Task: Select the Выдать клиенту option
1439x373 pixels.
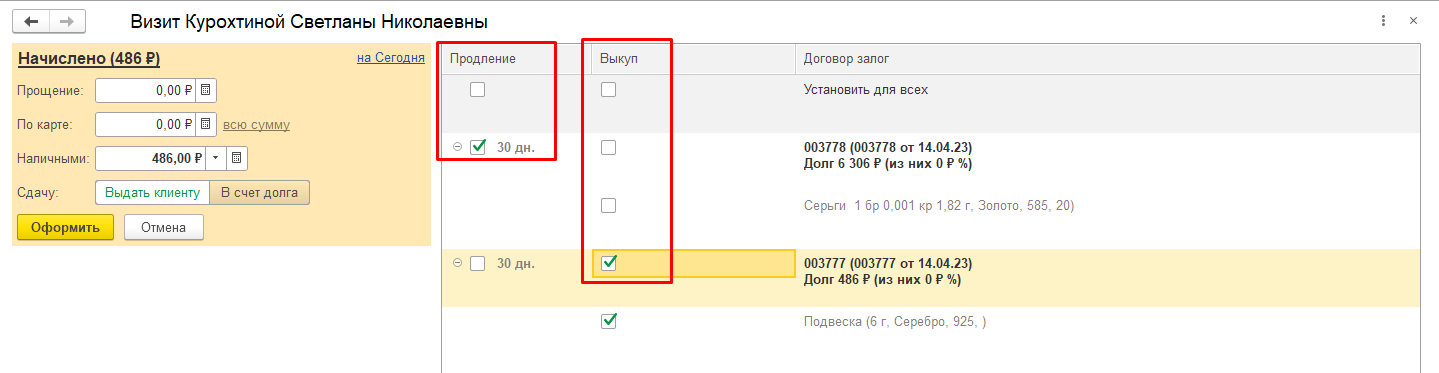Action: click(x=152, y=192)
